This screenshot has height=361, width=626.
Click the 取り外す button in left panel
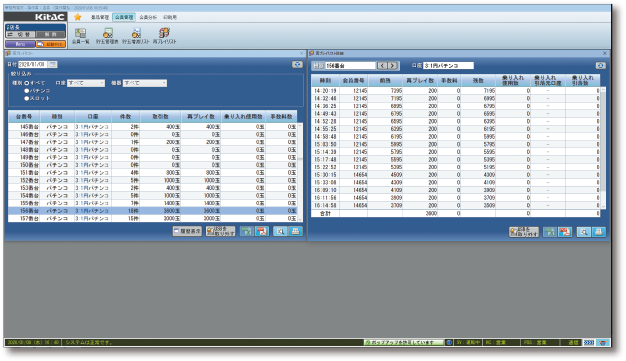220,231
